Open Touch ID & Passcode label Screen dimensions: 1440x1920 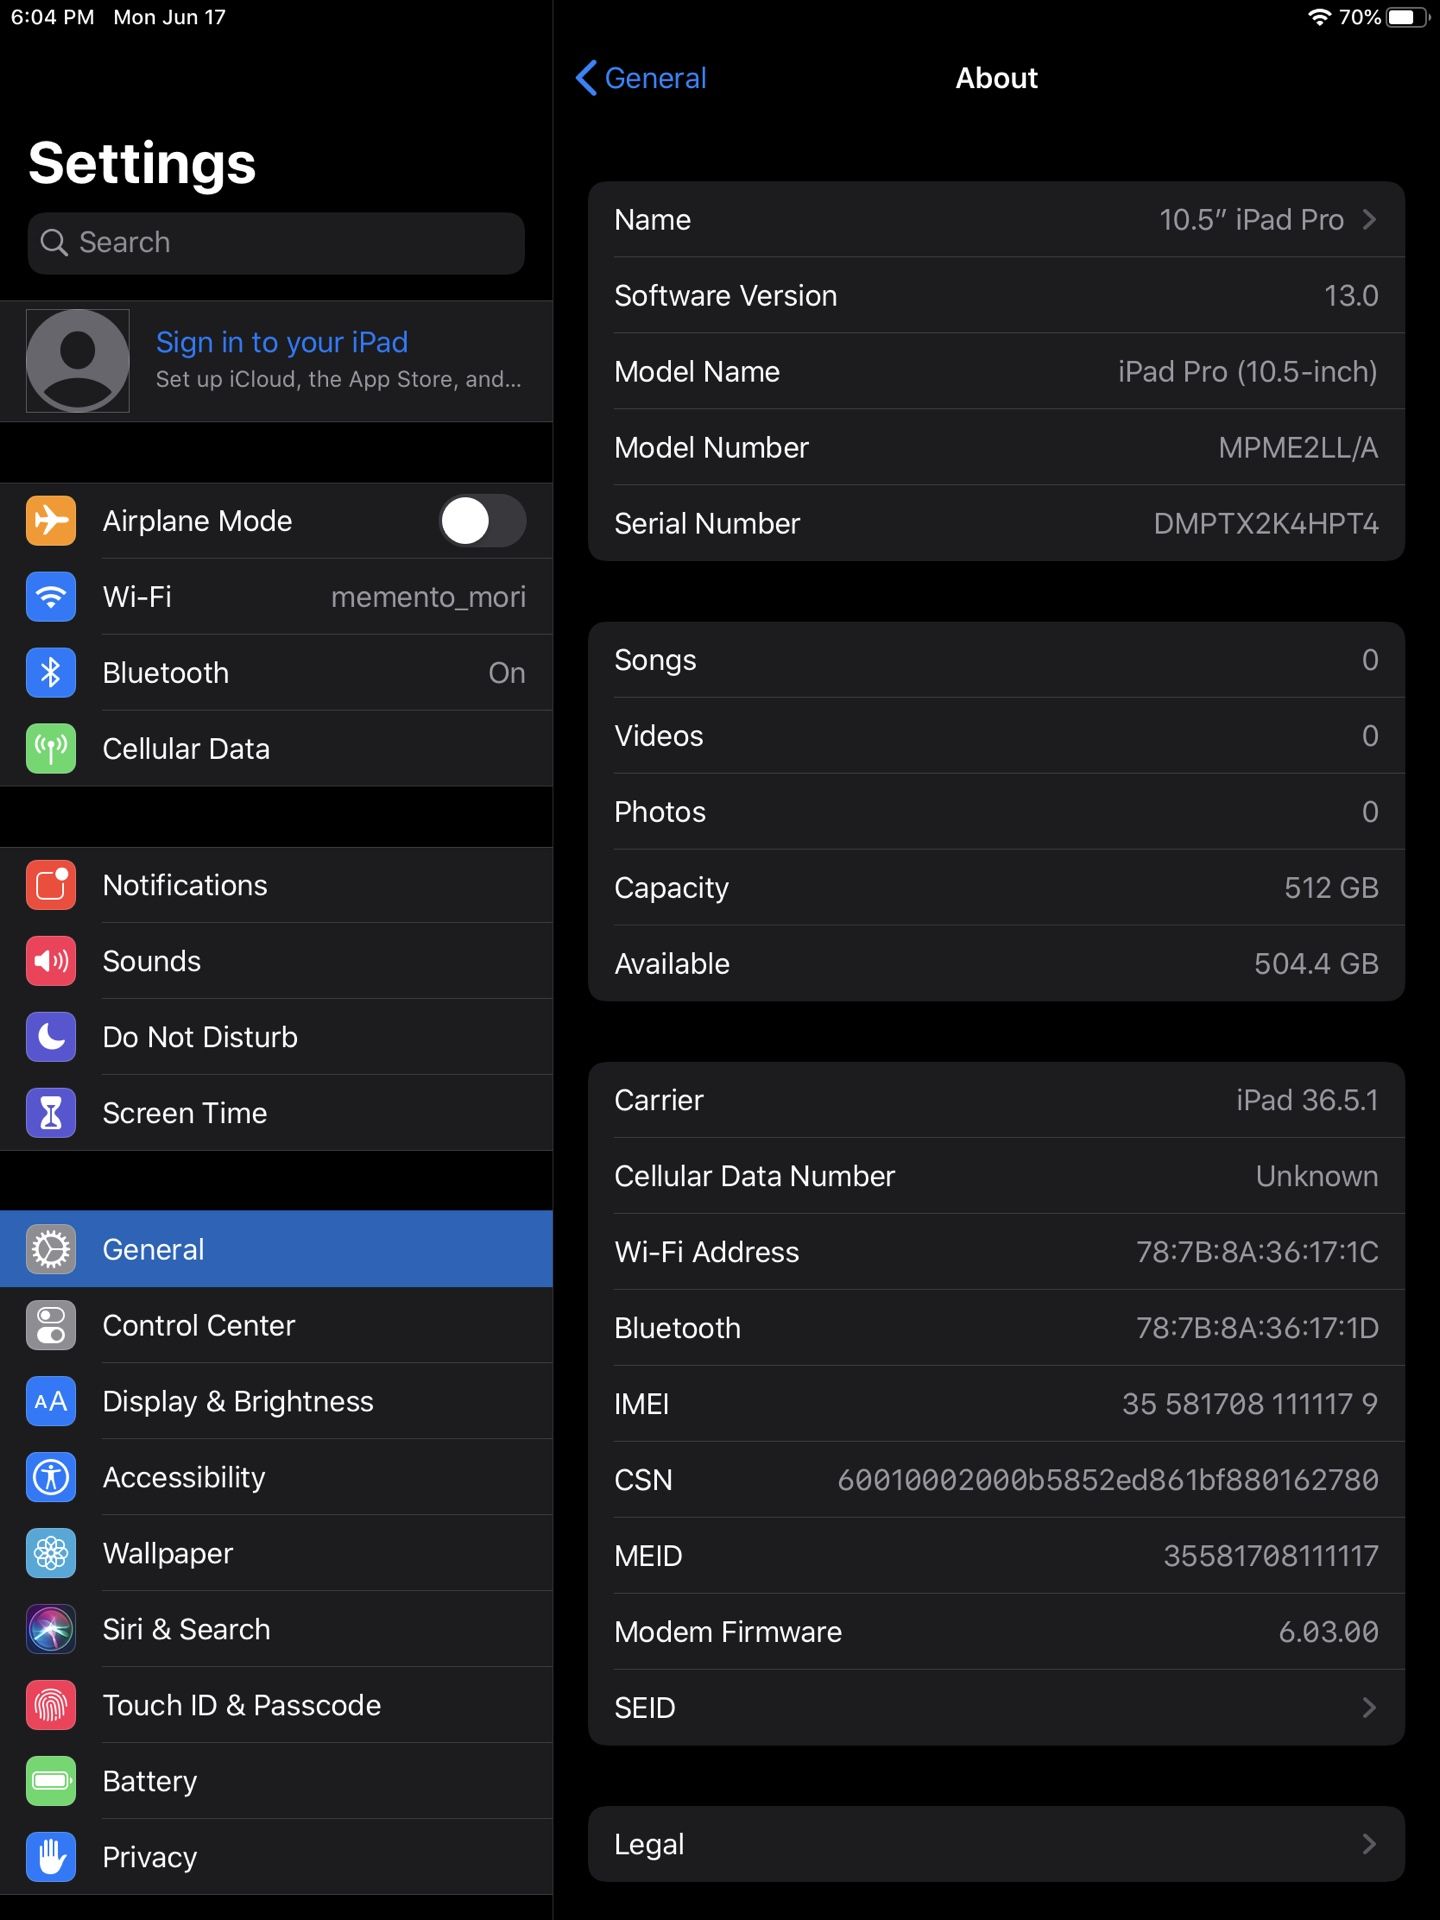[242, 1705]
